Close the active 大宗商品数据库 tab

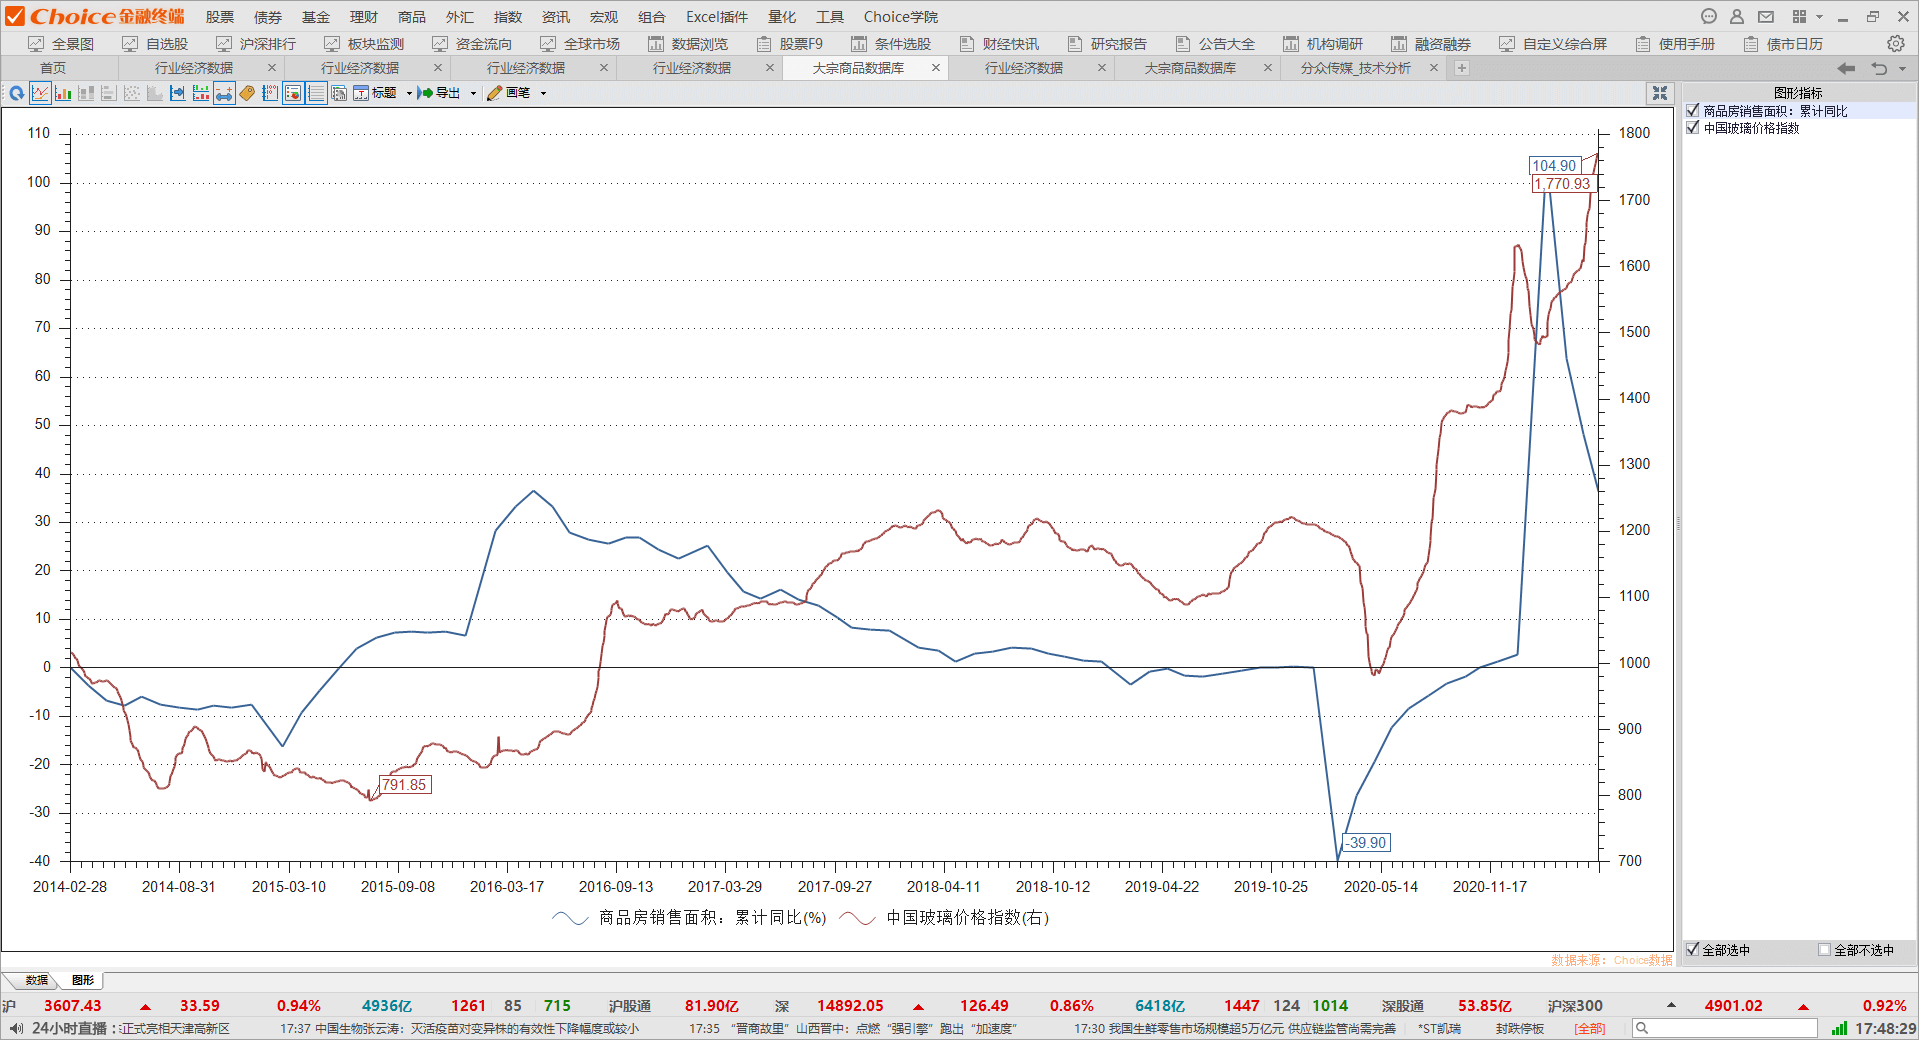click(936, 68)
